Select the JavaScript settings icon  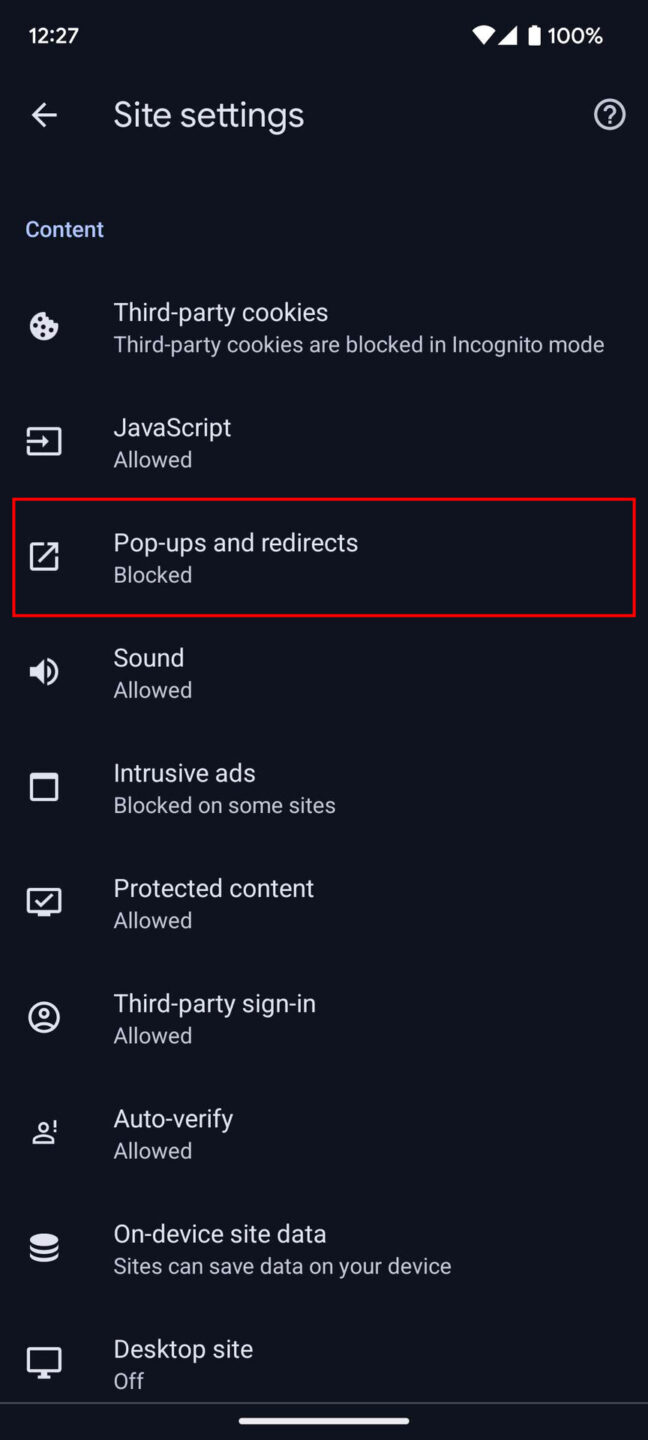tap(44, 441)
